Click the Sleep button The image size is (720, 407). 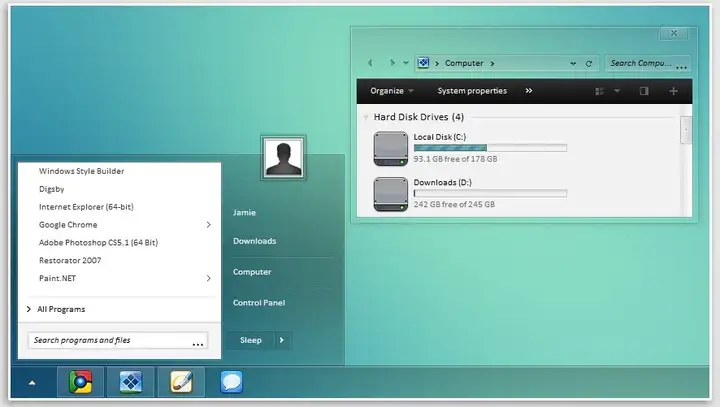(x=251, y=340)
